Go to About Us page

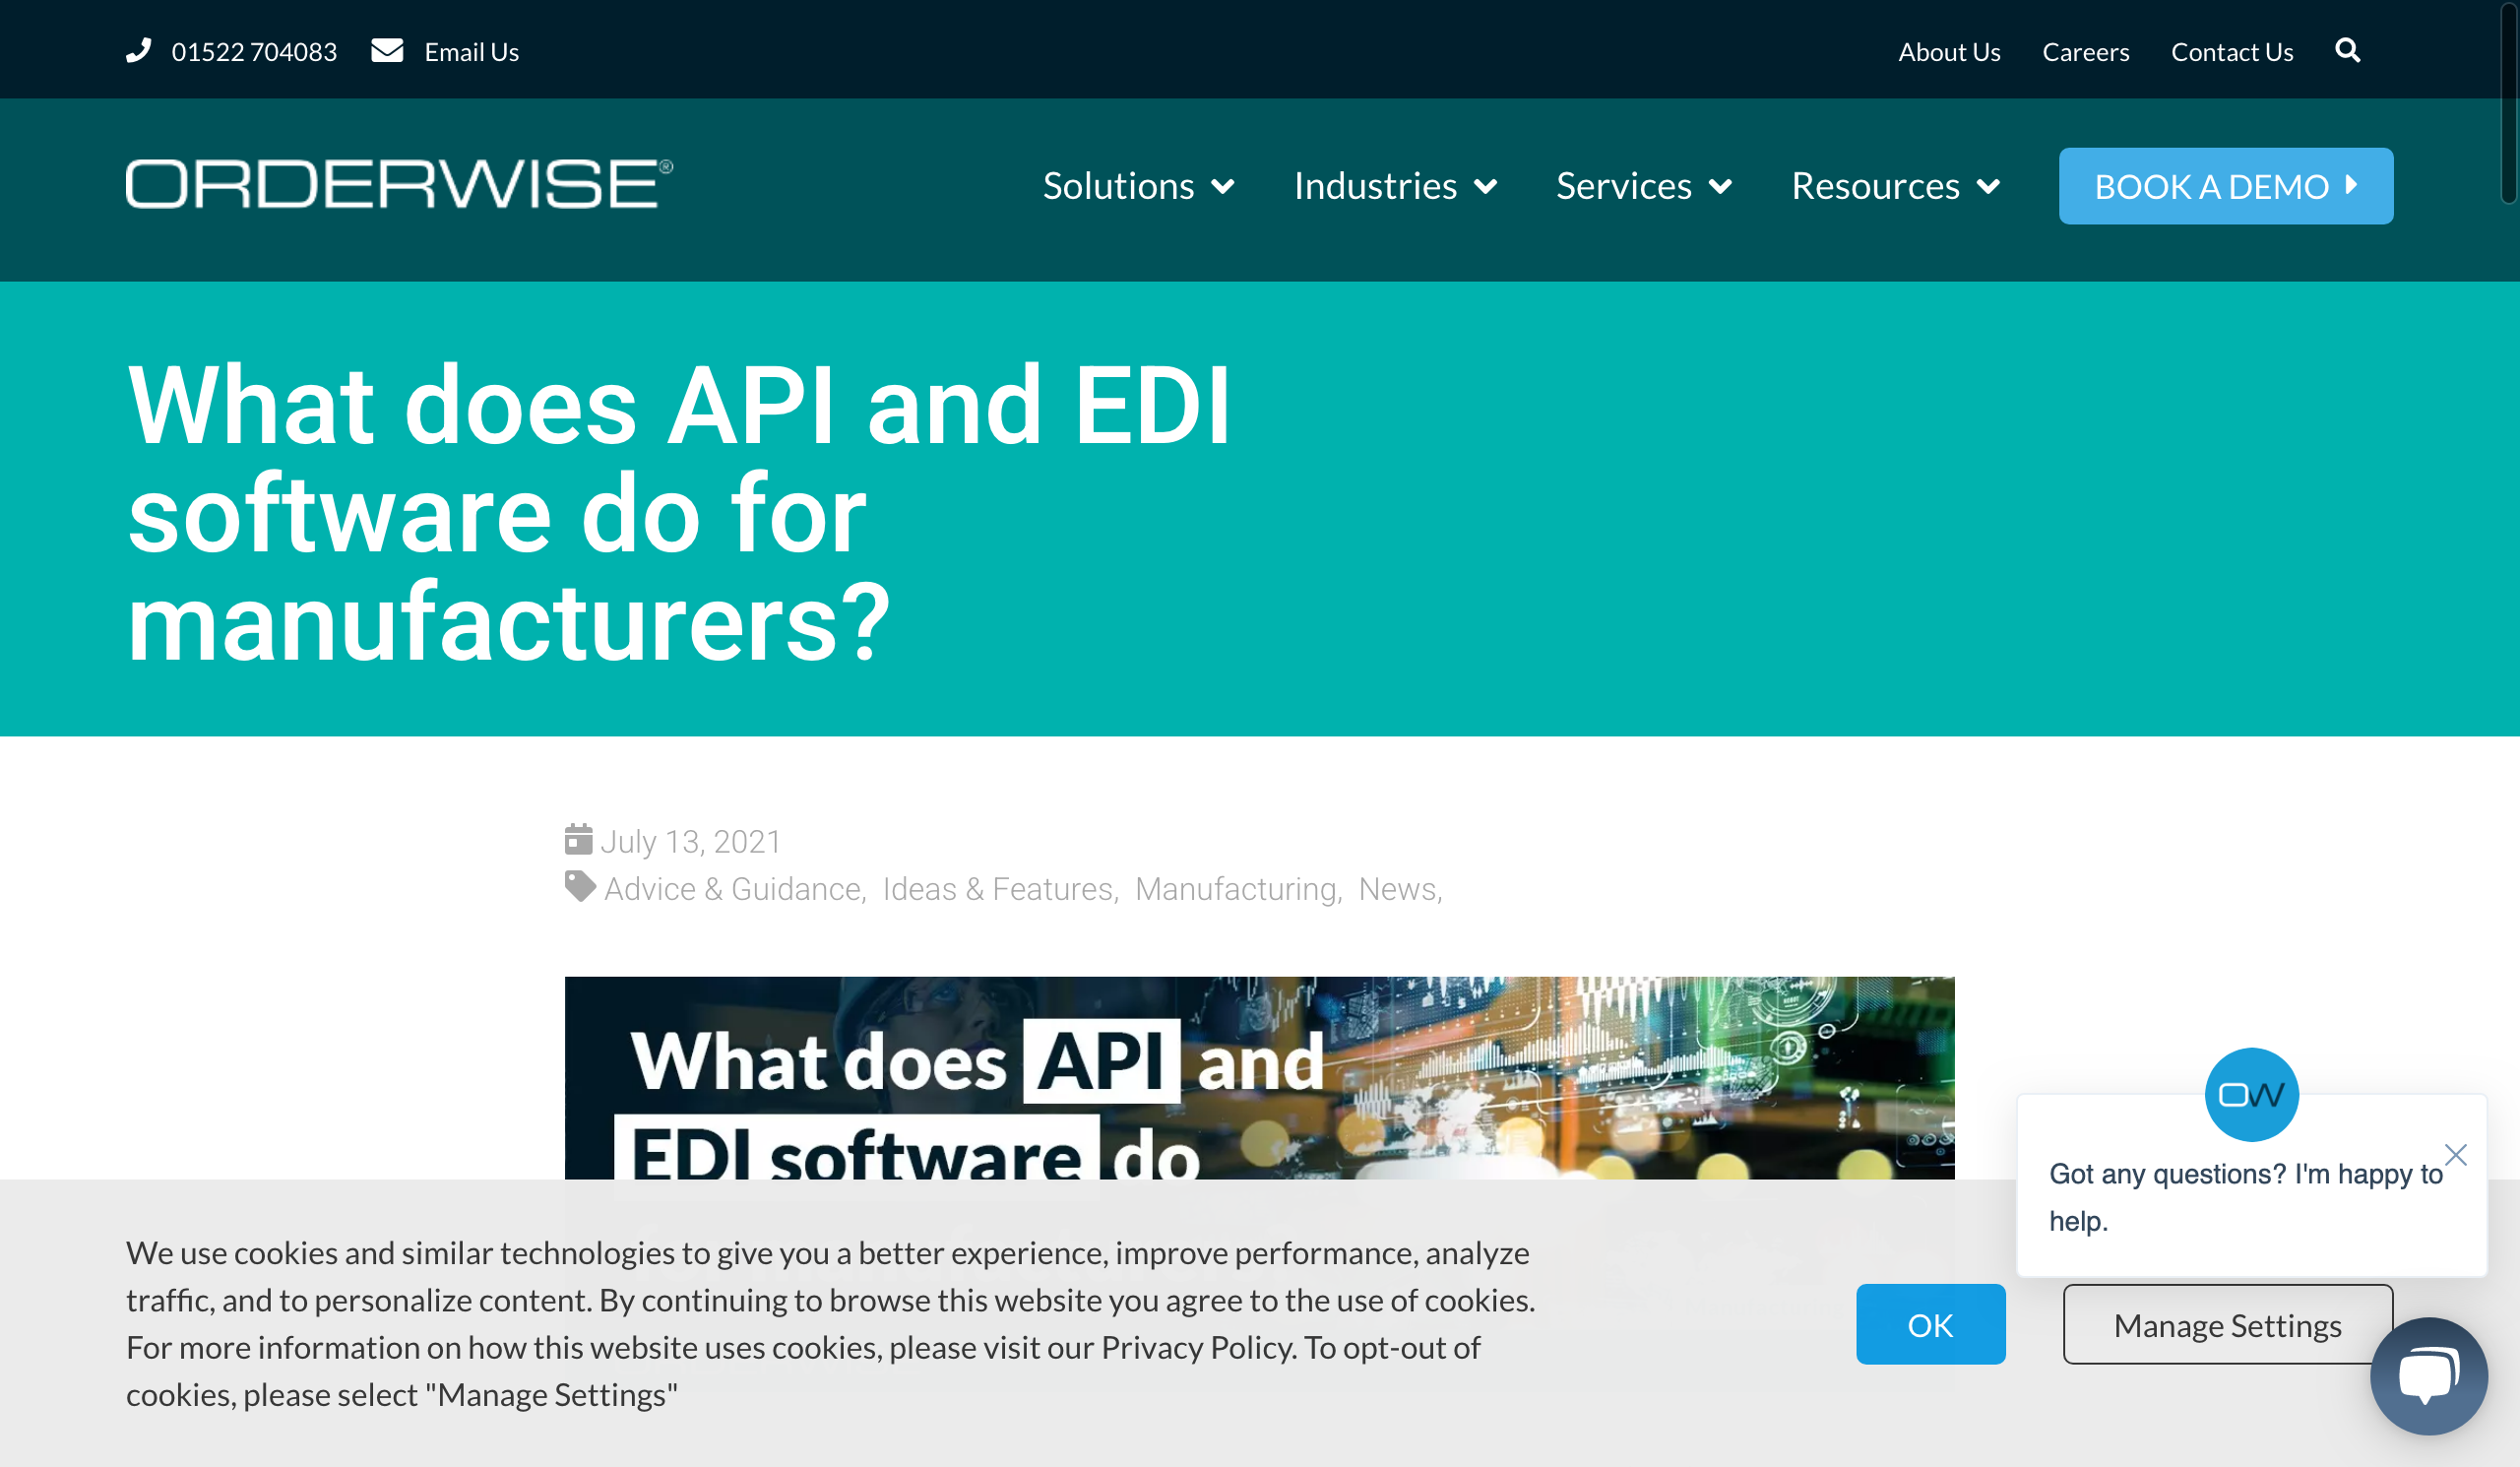point(1949,52)
